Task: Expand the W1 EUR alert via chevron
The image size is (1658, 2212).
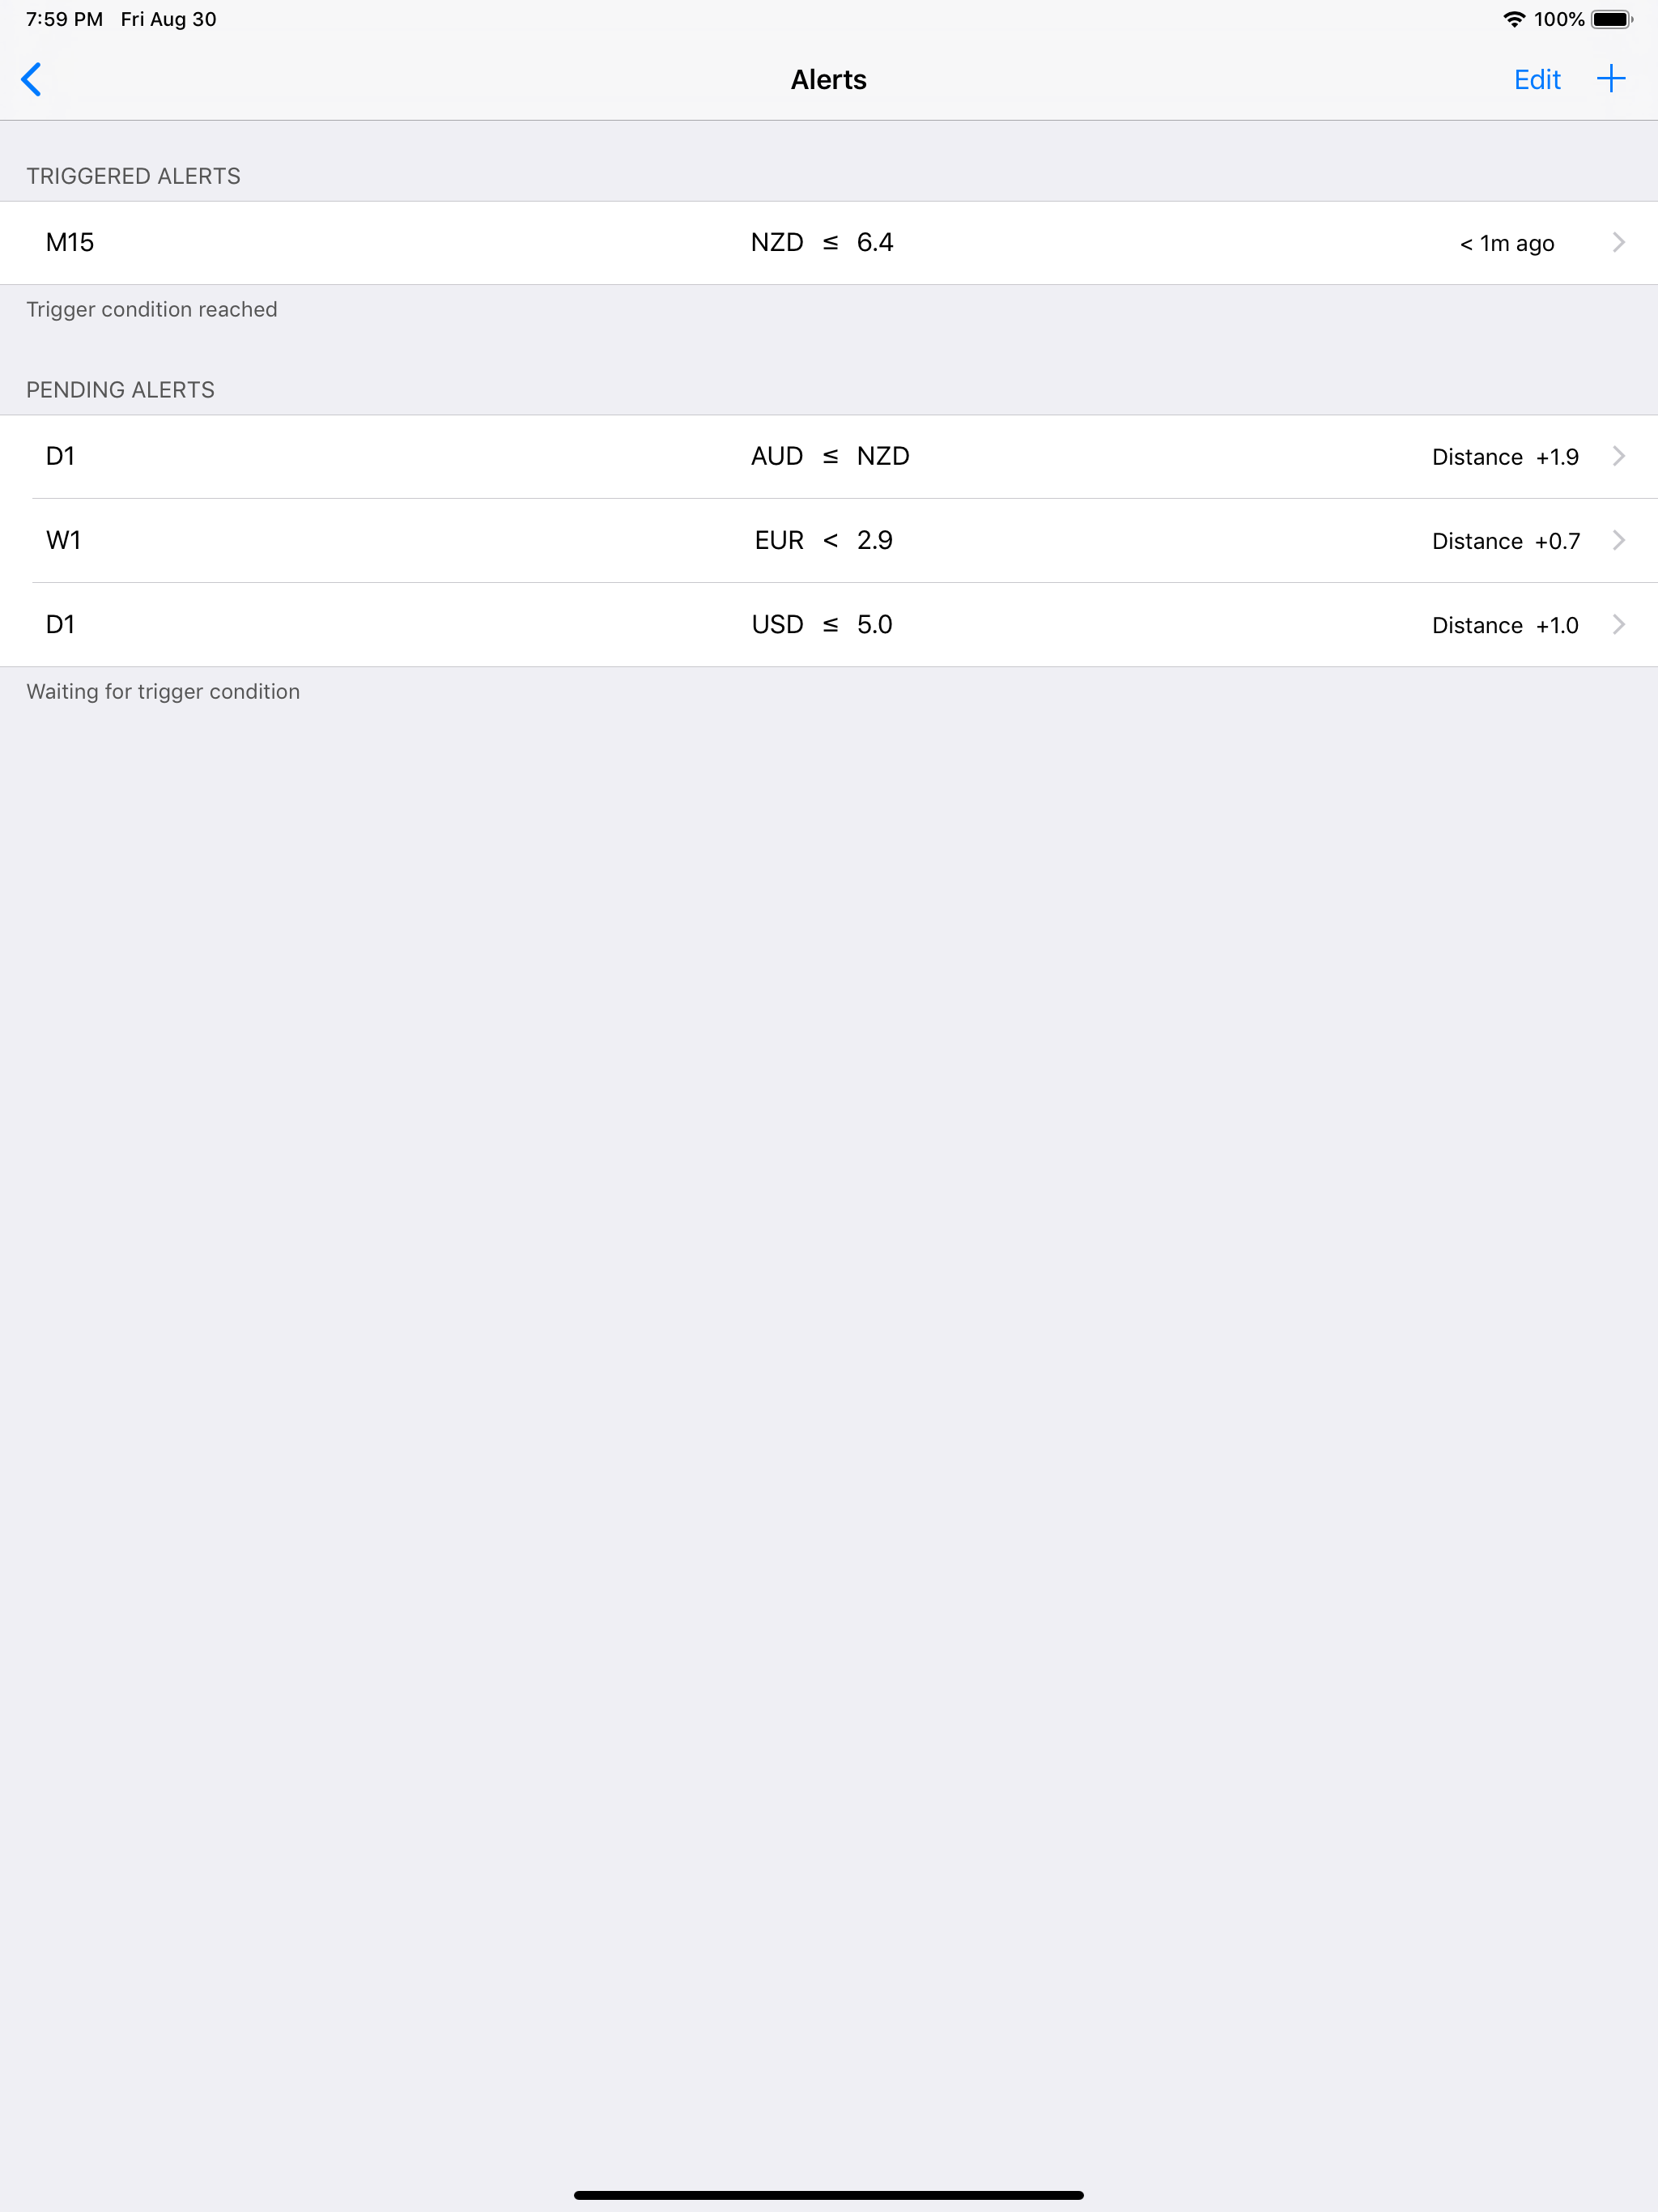Action: point(1621,540)
